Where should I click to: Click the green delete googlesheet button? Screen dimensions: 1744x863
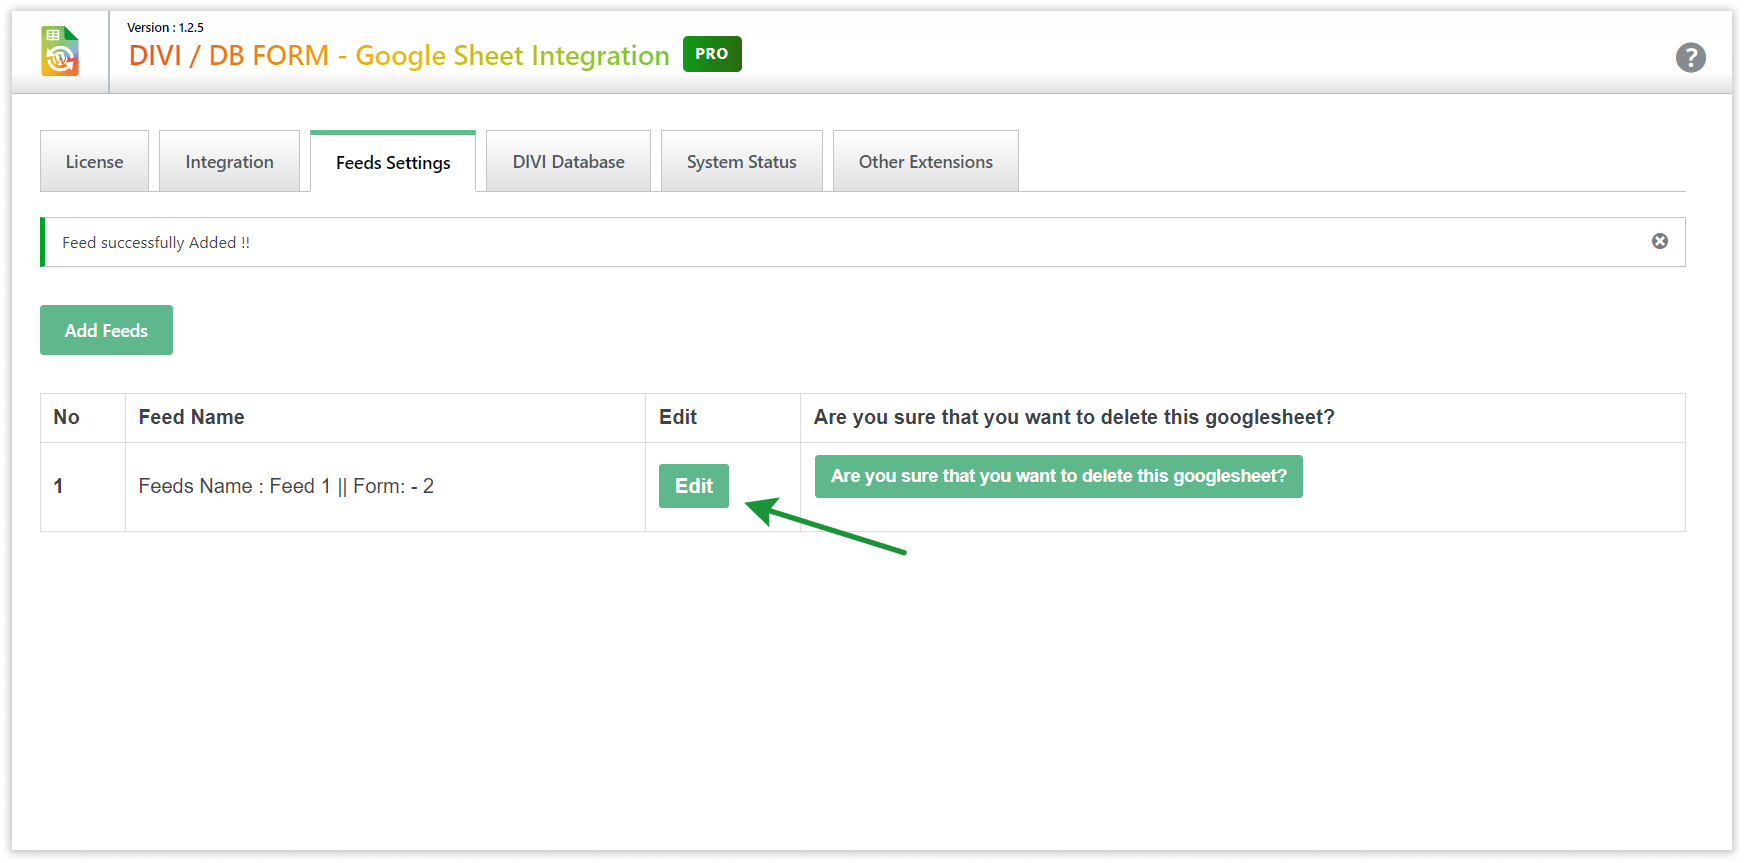pyautogui.click(x=1058, y=476)
